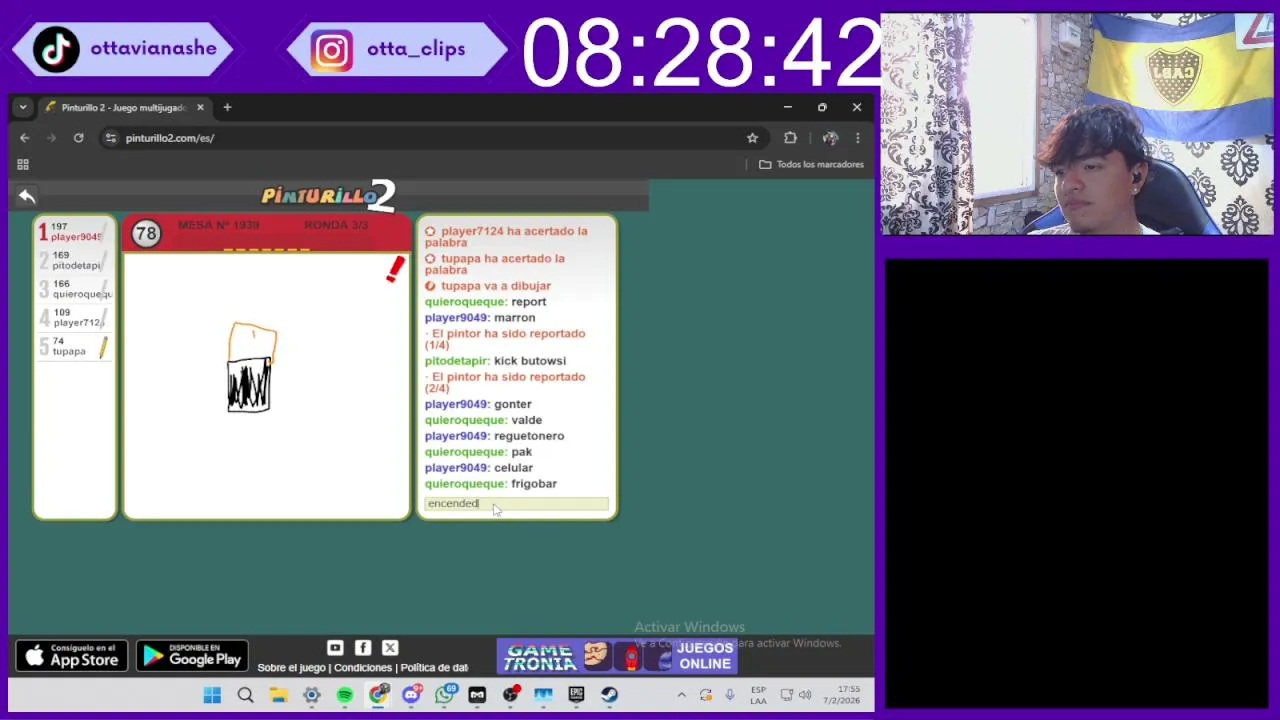Close the Pinturillo 2 tab
1280x720 pixels.
coord(200,107)
